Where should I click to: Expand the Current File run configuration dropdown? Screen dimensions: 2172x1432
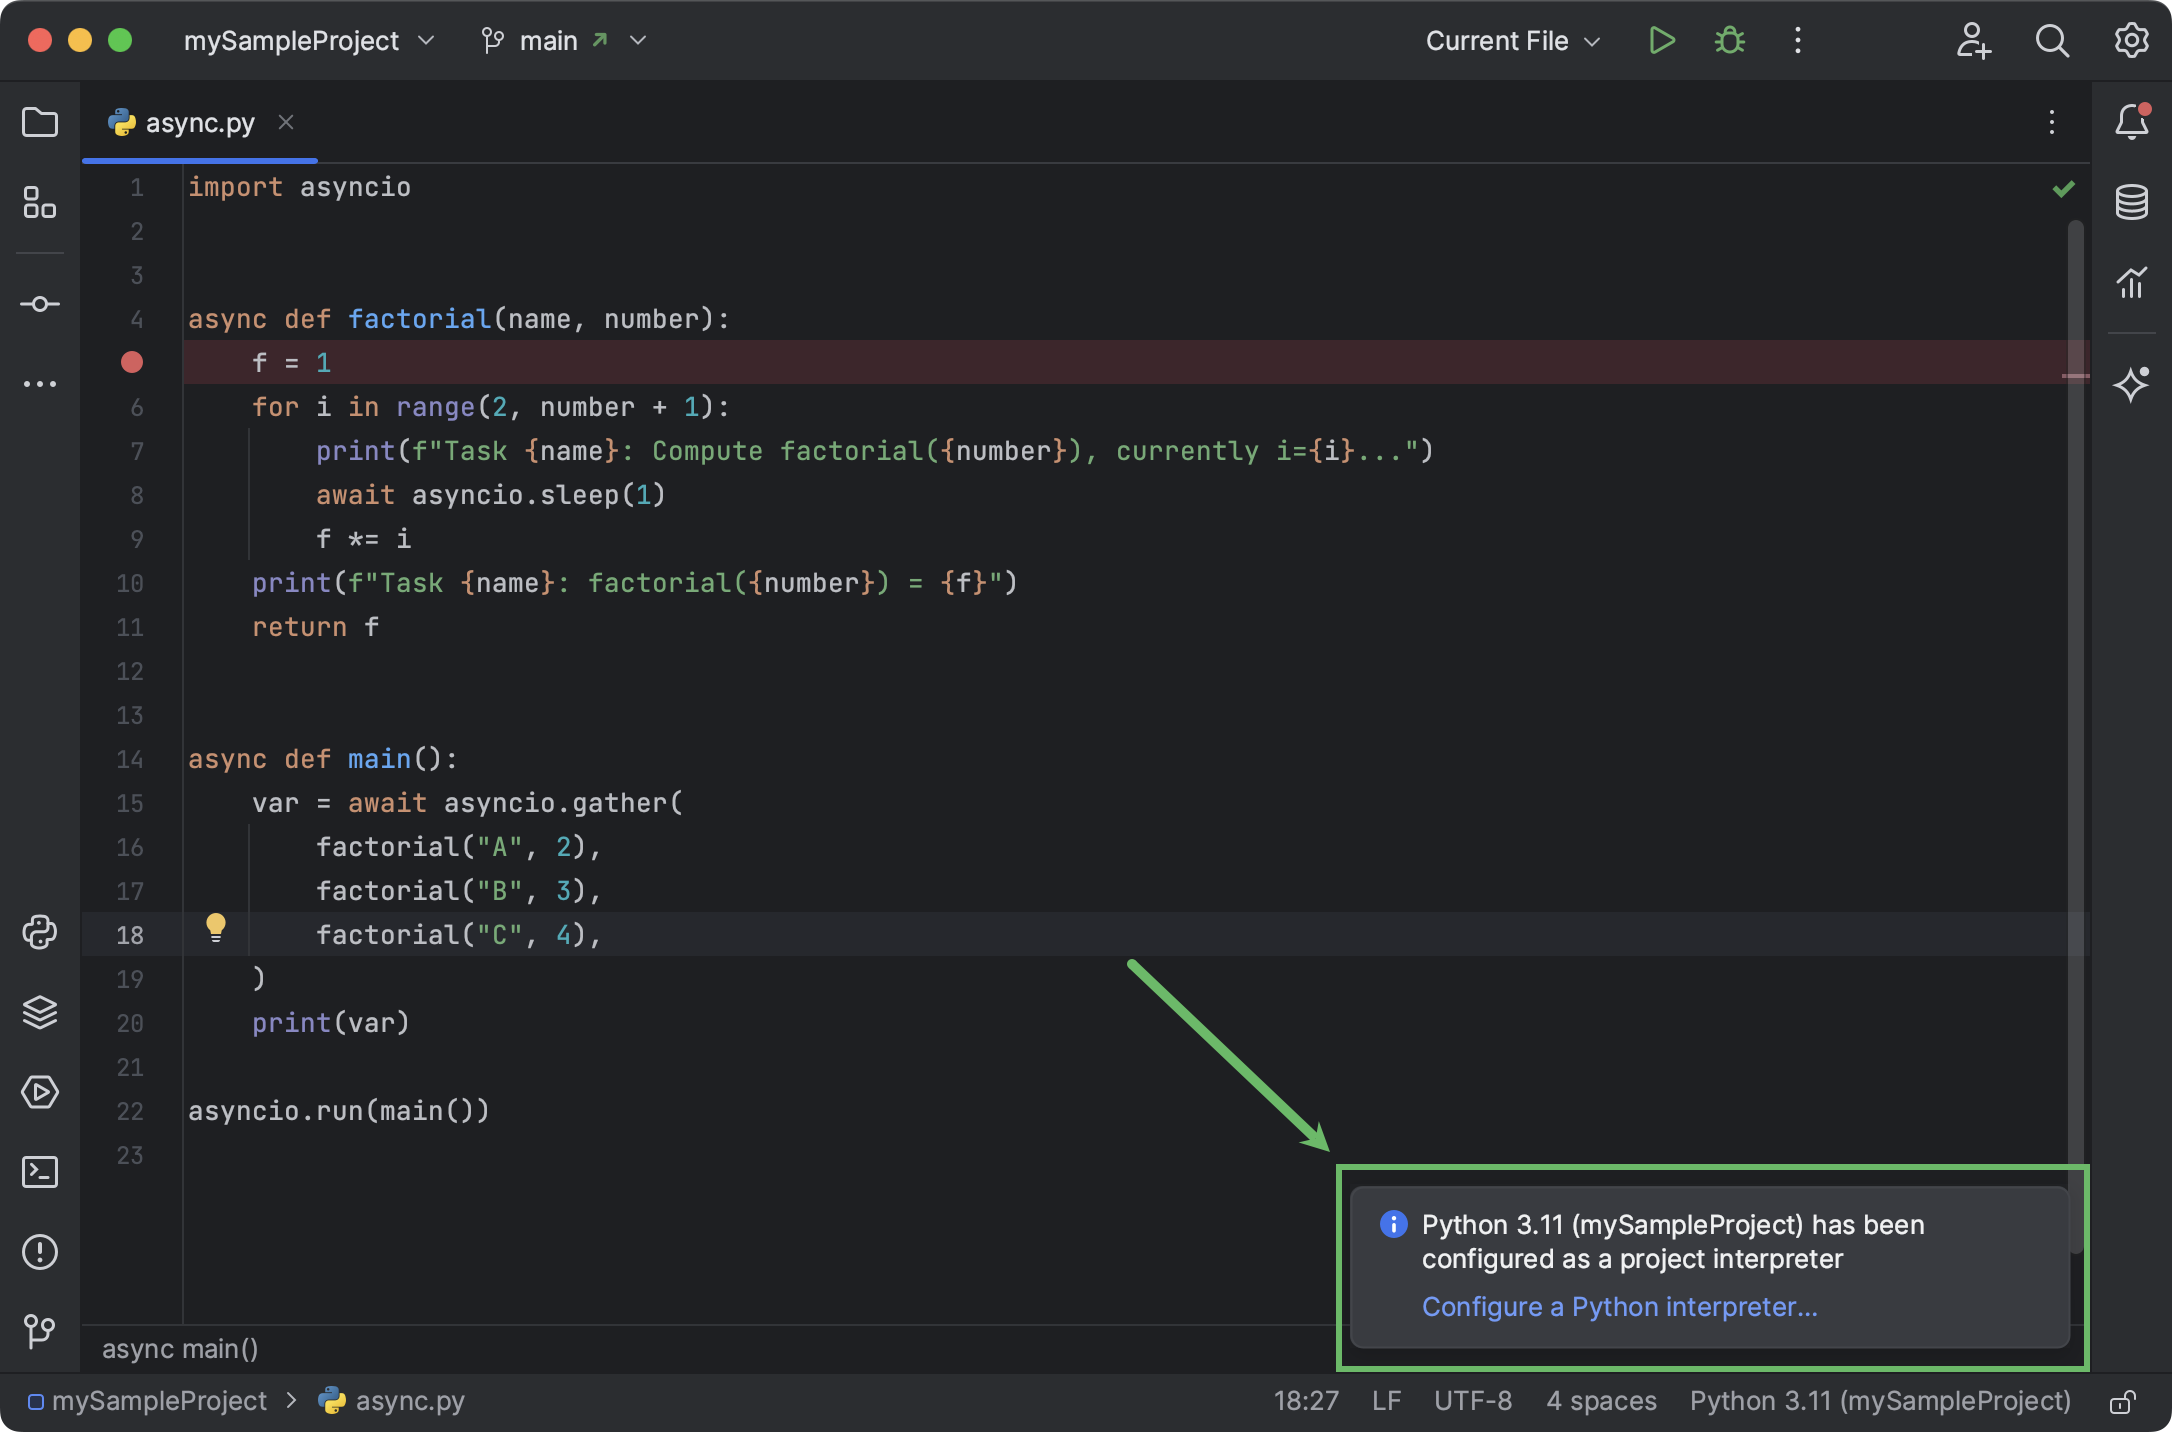click(x=1511, y=41)
